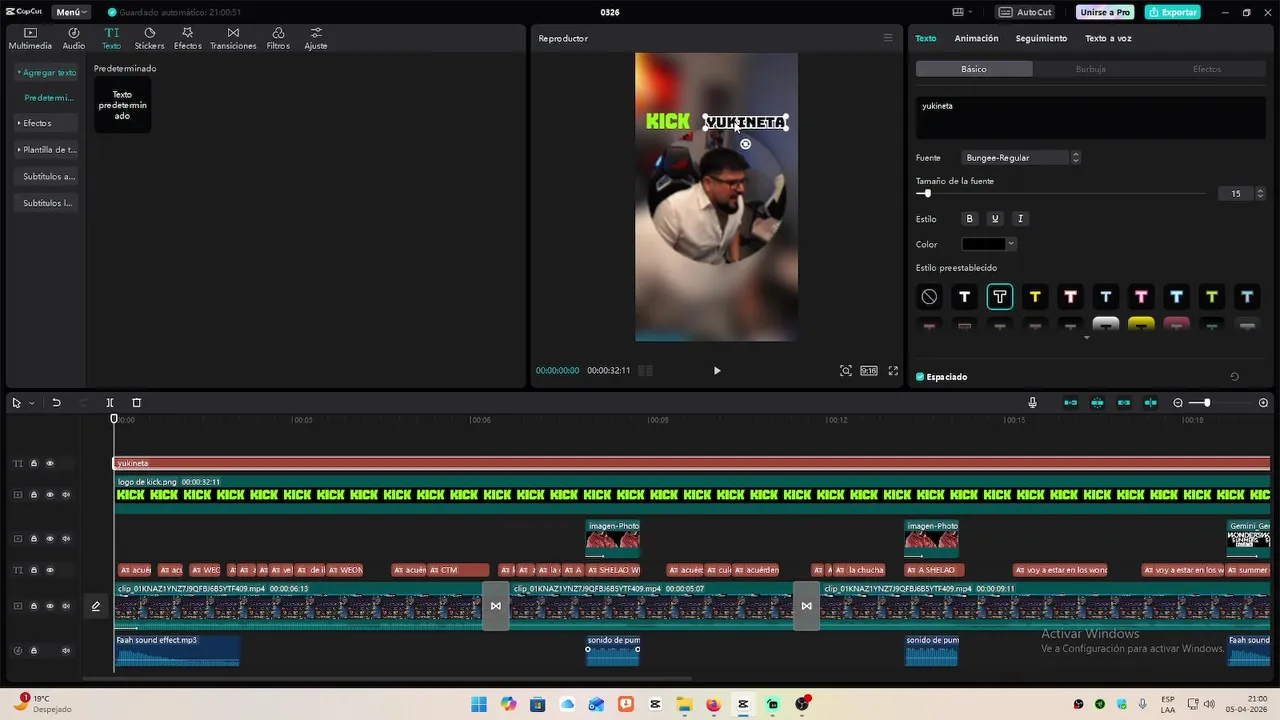Click the black text color swatch
The width and height of the screenshot is (1280, 720).
(984, 244)
